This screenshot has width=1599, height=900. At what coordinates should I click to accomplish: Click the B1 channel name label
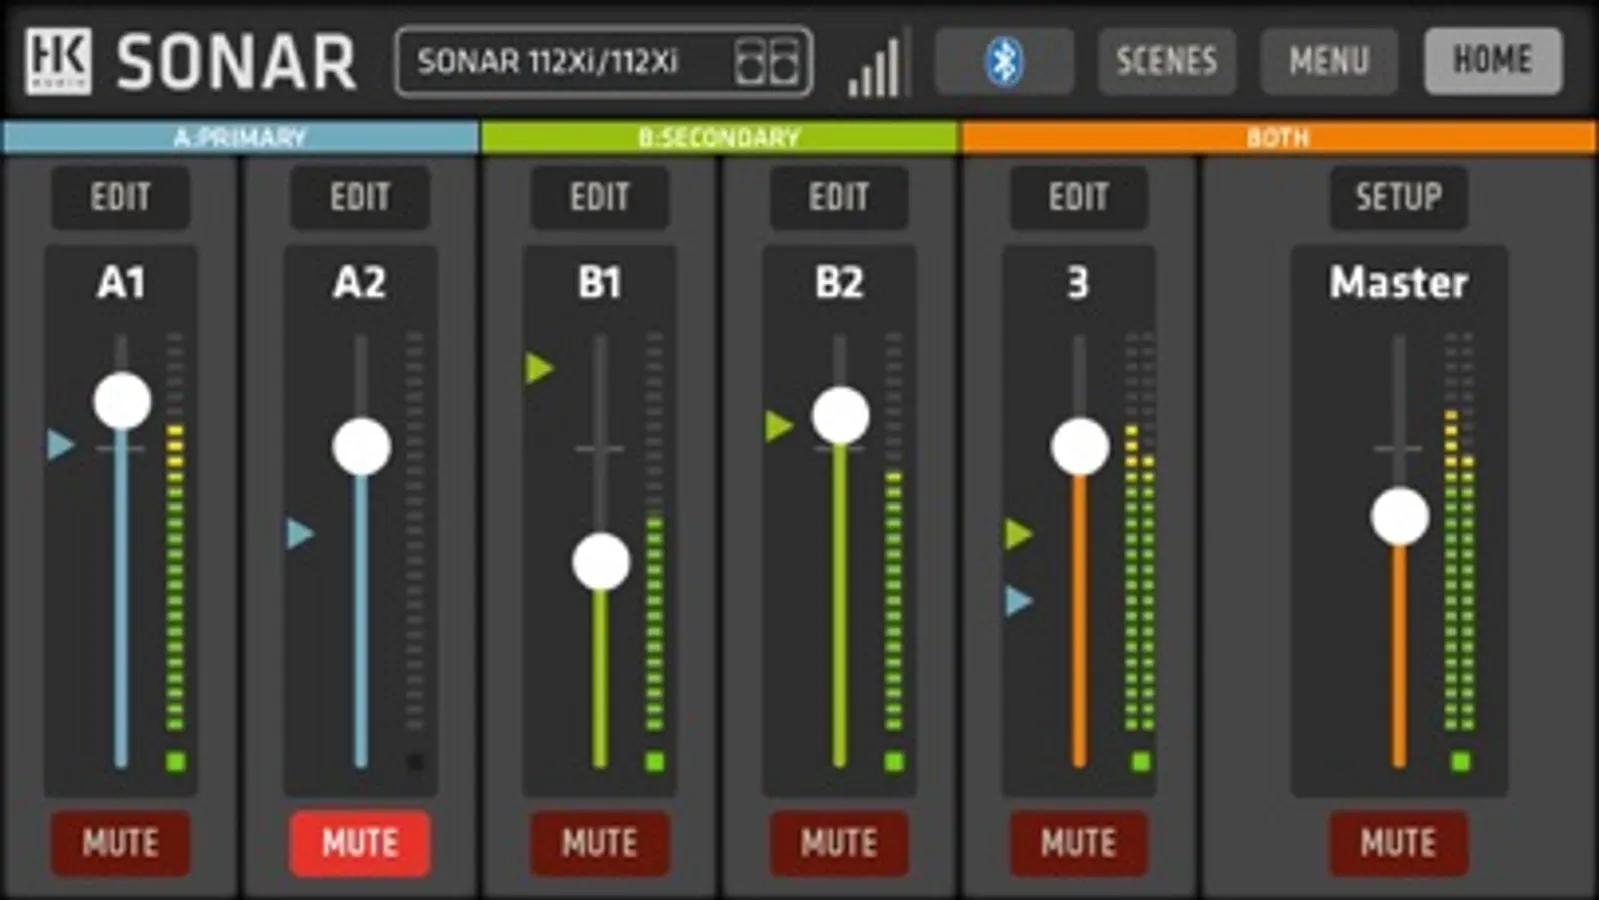(x=600, y=283)
